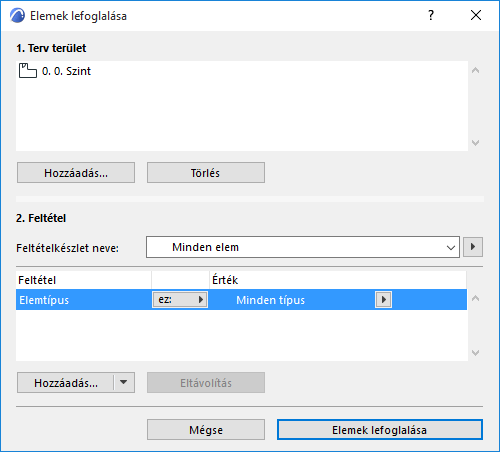Click the Feltétel column header

point(84,280)
